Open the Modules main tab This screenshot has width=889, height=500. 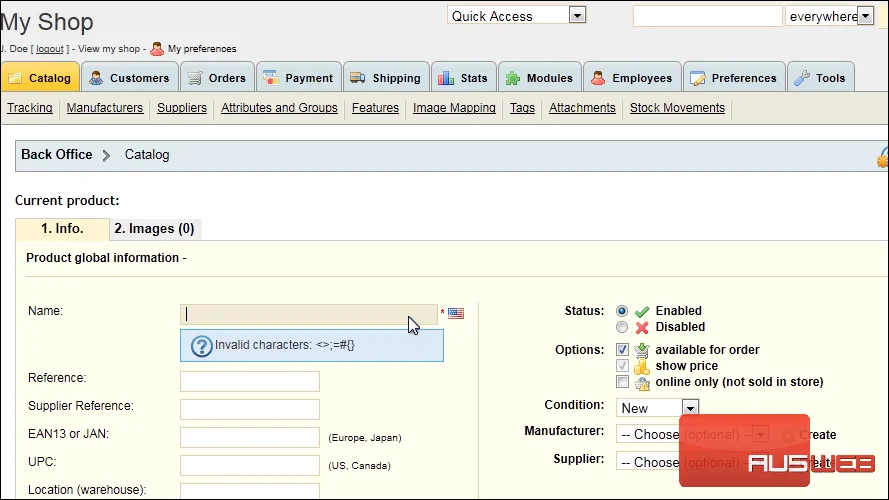point(540,77)
